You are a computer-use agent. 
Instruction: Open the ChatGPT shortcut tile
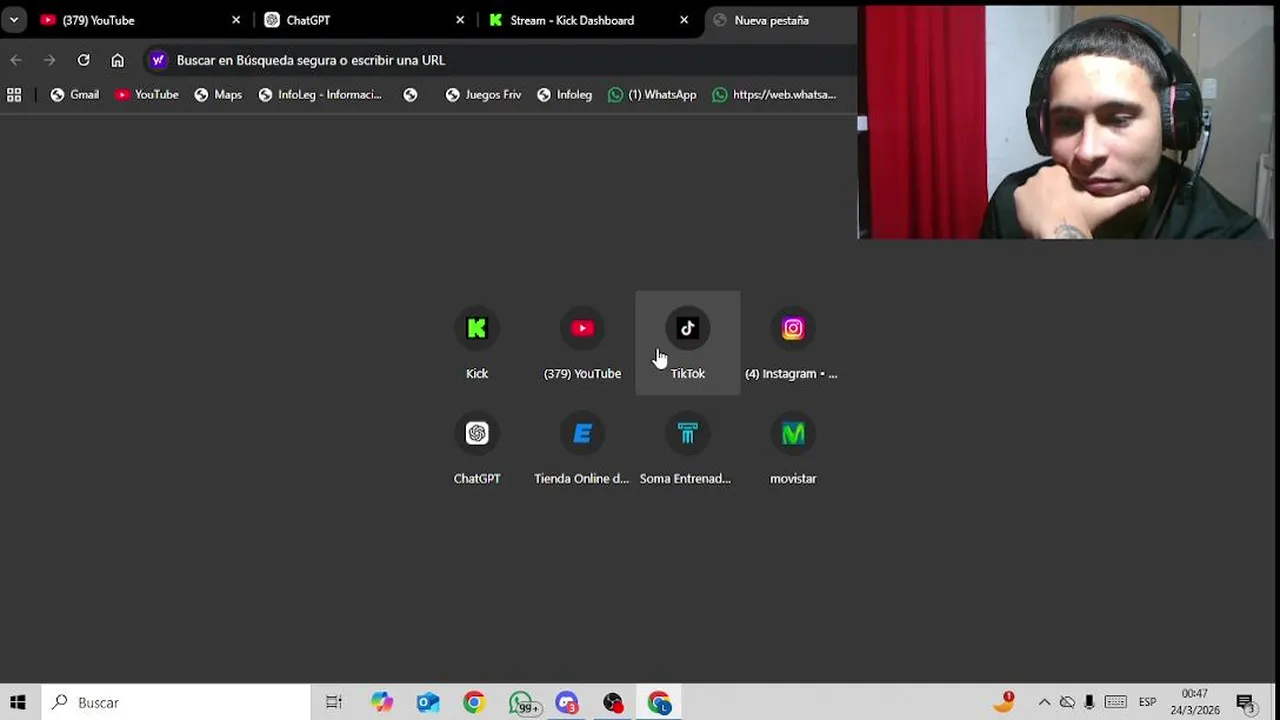point(477,448)
